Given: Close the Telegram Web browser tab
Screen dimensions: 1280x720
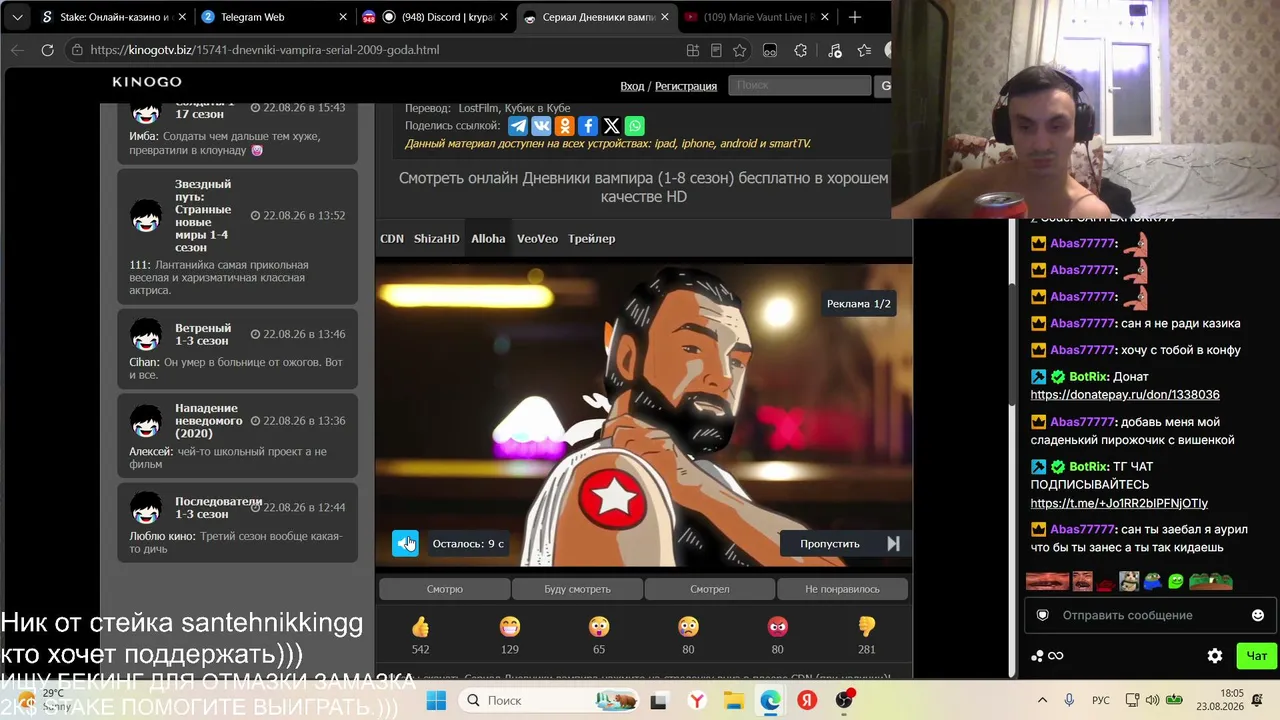Looking at the screenshot, I should point(343,17).
